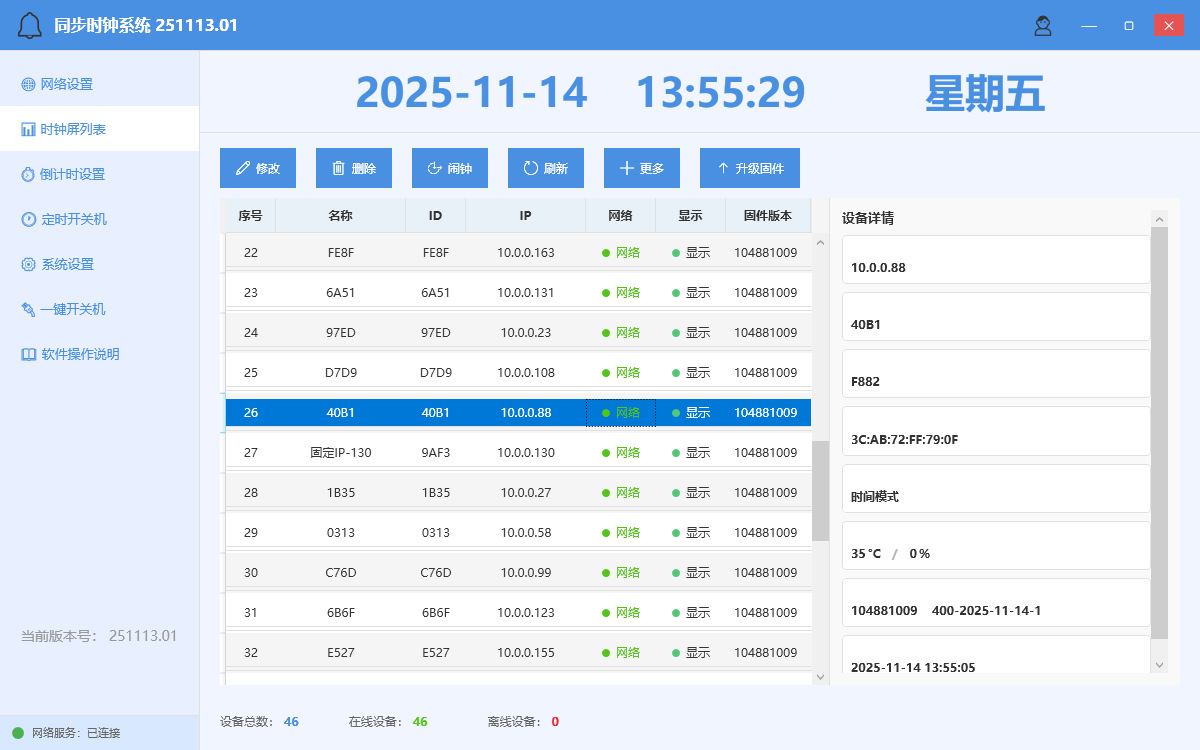Click the down chevron on 设备详情 panel

[1159, 663]
